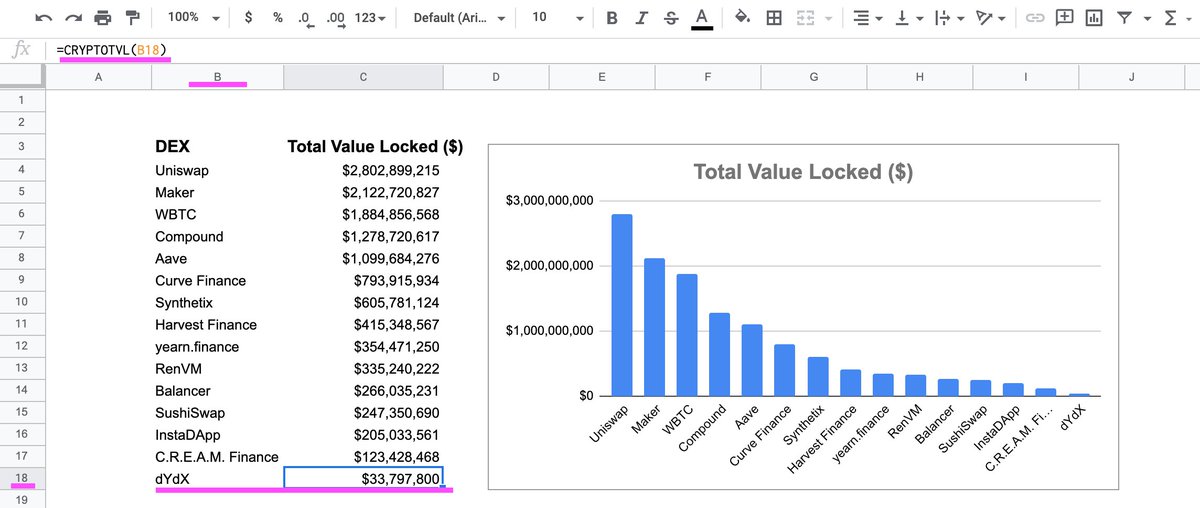Screen dimensions: 1200x508
Task: Select column J header
Action: [1130, 77]
